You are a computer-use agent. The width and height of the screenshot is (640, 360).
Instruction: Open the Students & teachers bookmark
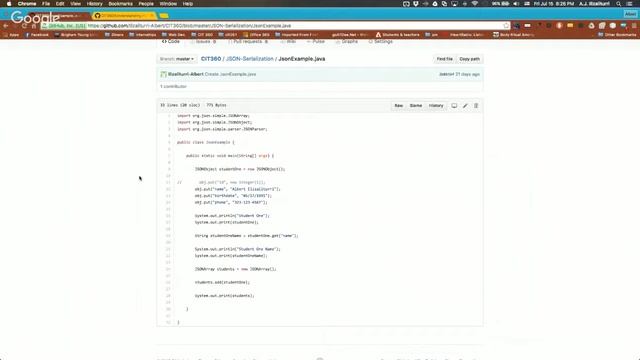(x=398, y=35)
